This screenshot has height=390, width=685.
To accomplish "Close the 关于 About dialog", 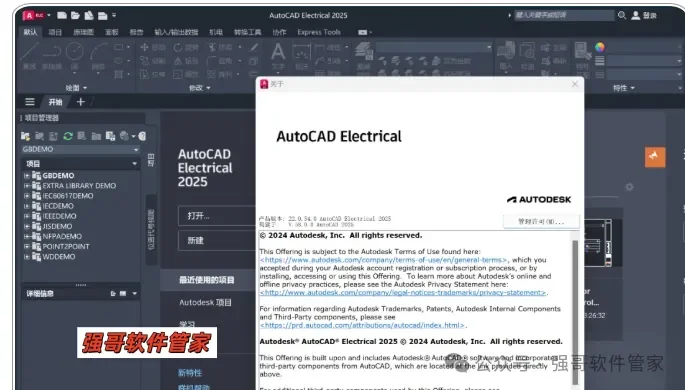I will (575, 84).
